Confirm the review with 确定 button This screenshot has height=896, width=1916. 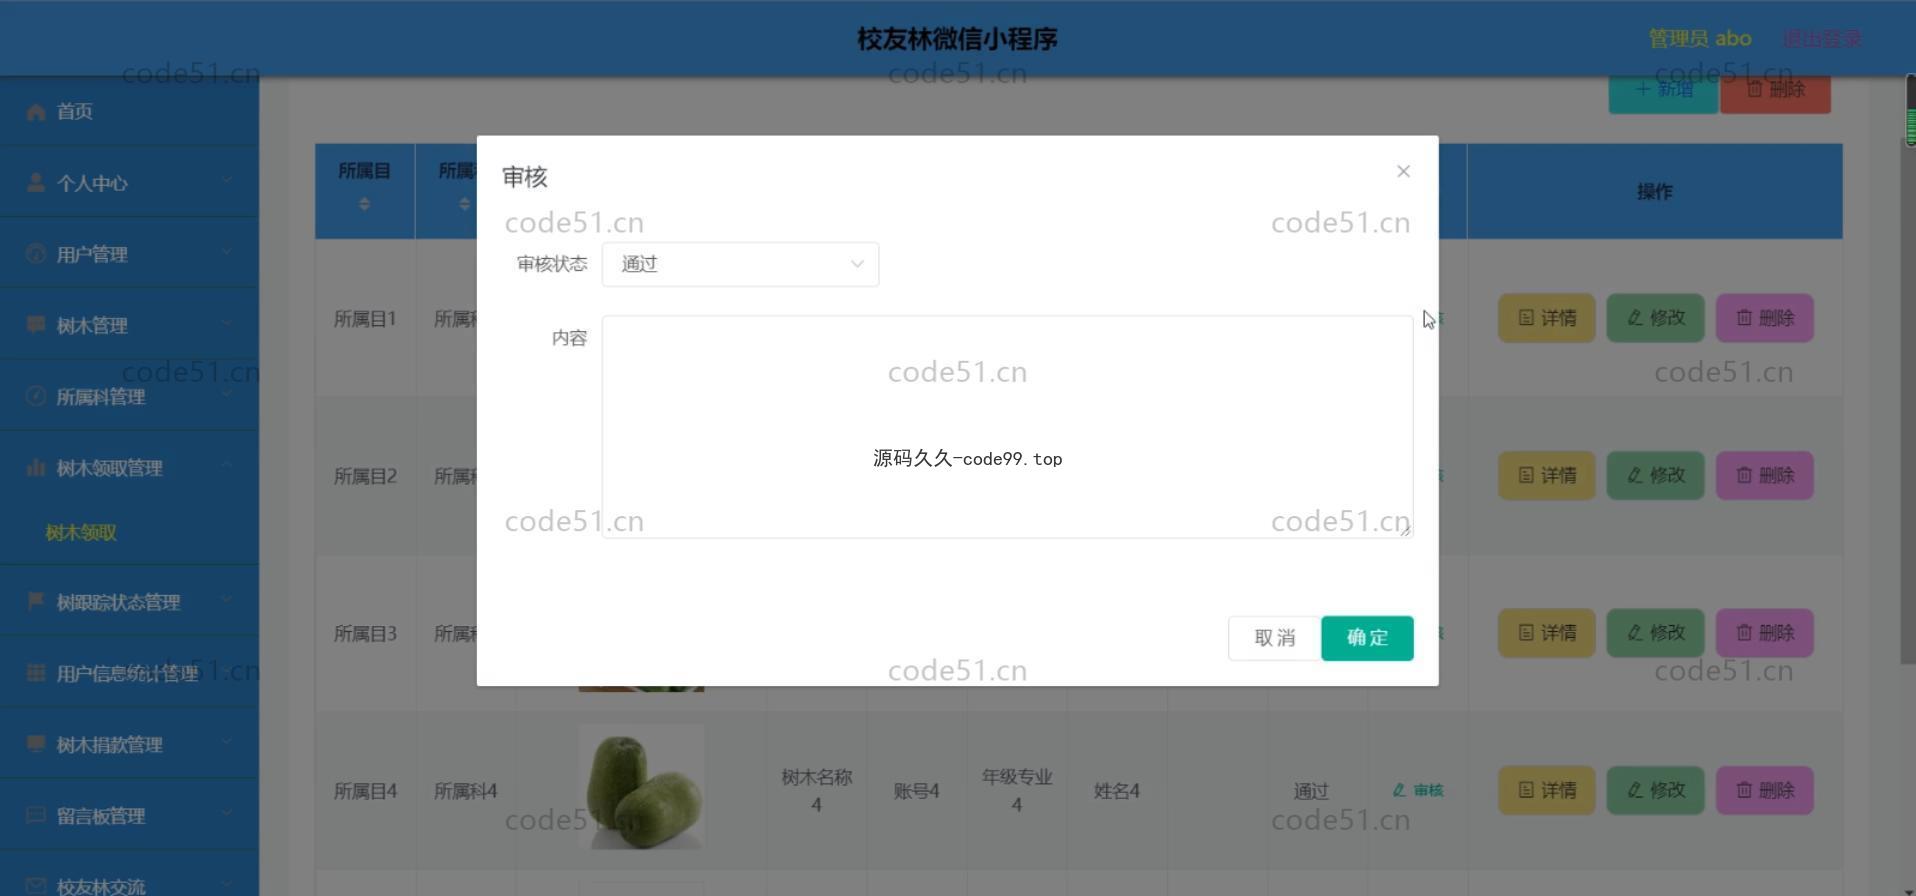[1367, 638]
